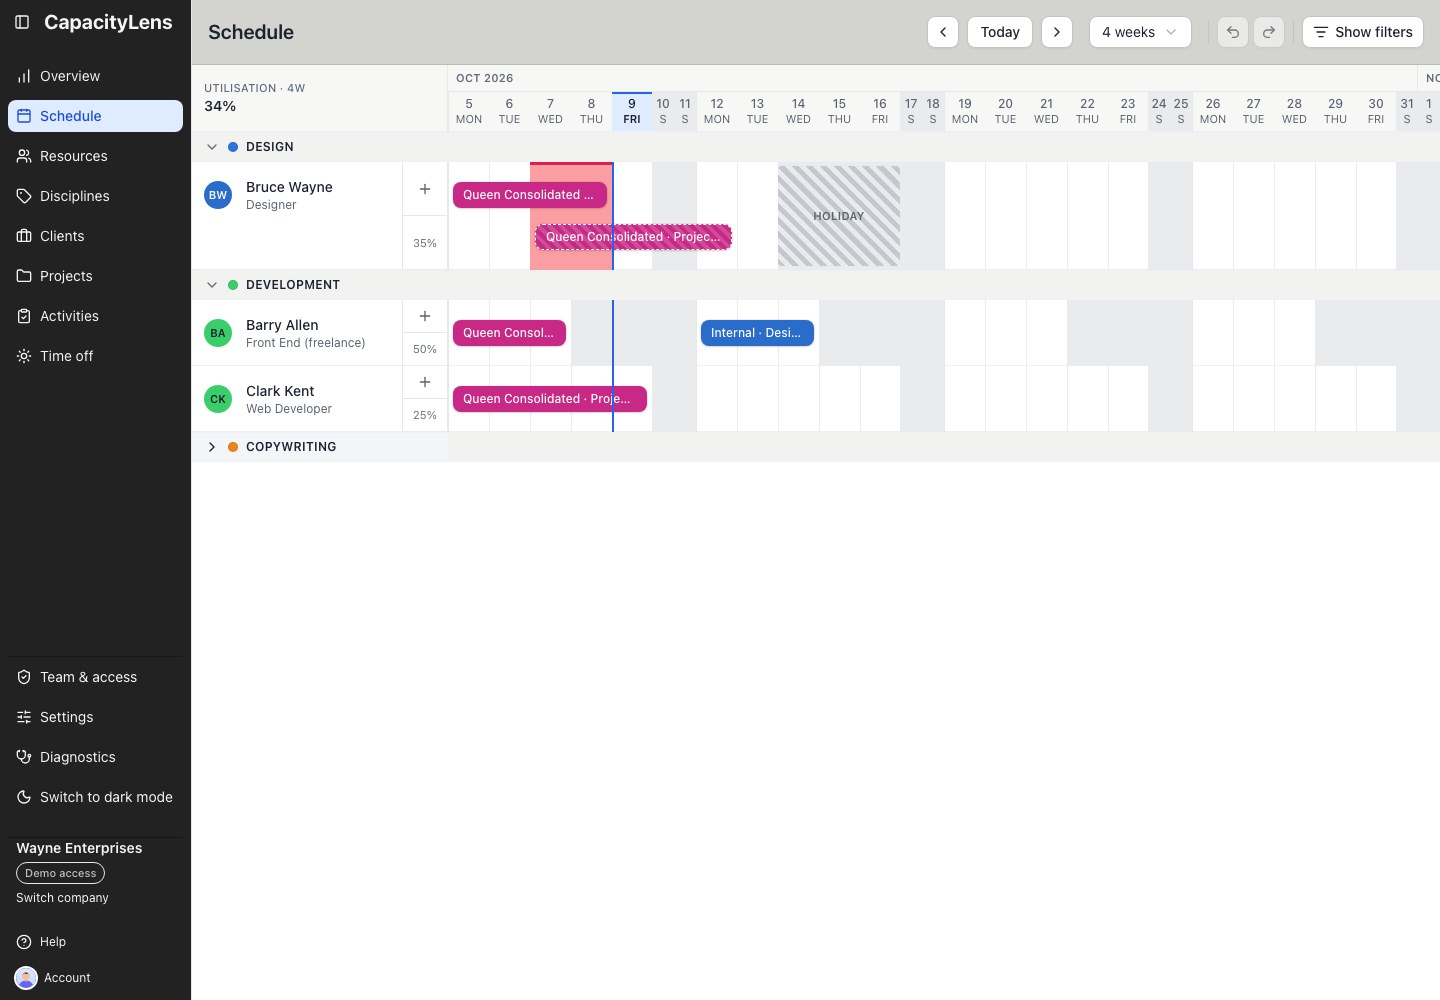Select Bruce Wayne's solid Queen Consolidated booking

[530, 195]
